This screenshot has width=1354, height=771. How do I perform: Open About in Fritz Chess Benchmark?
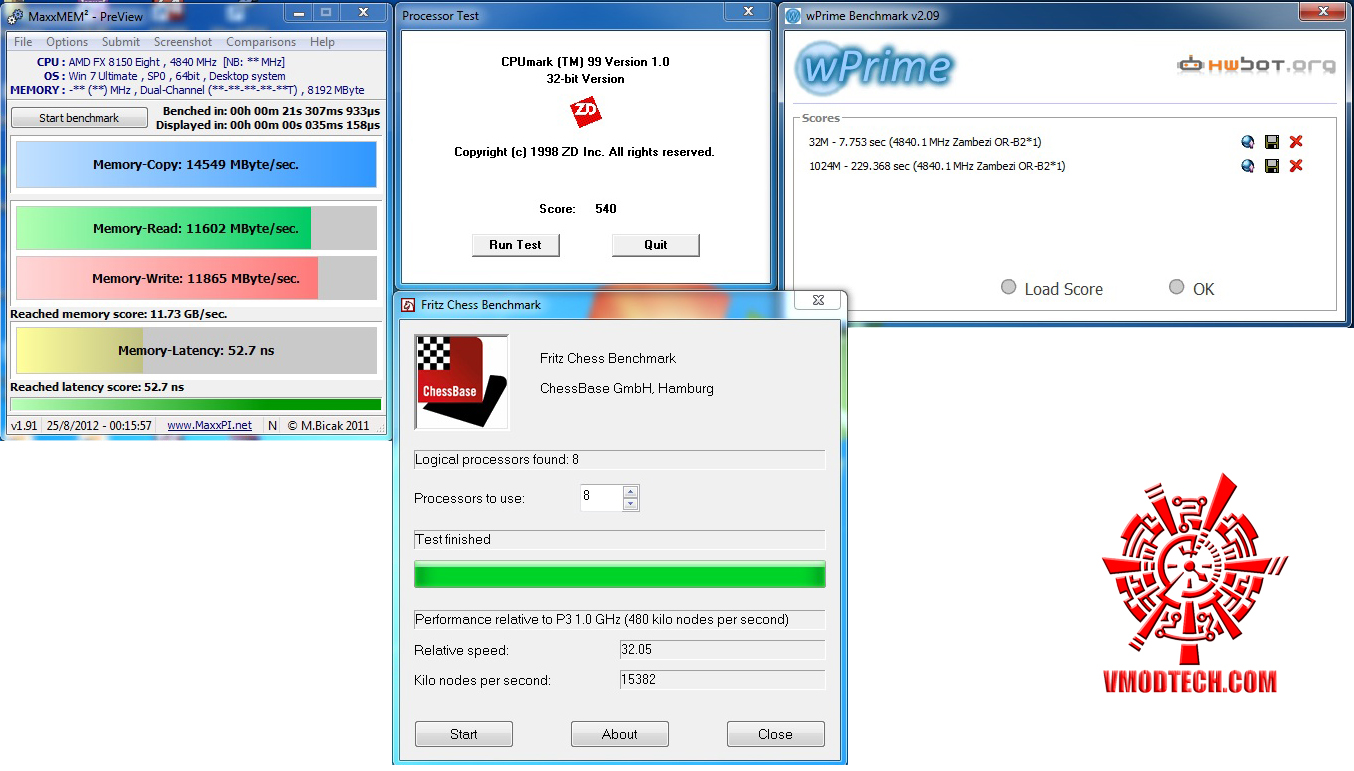click(620, 734)
